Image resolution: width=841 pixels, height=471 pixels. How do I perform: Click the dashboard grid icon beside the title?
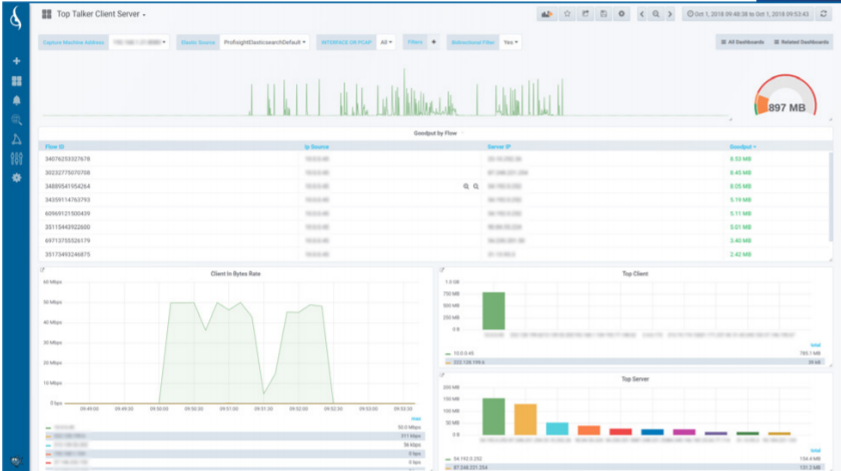coord(47,14)
